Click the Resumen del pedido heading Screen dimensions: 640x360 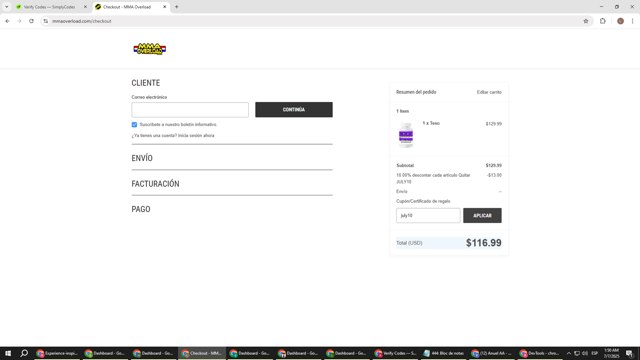pos(416,92)
